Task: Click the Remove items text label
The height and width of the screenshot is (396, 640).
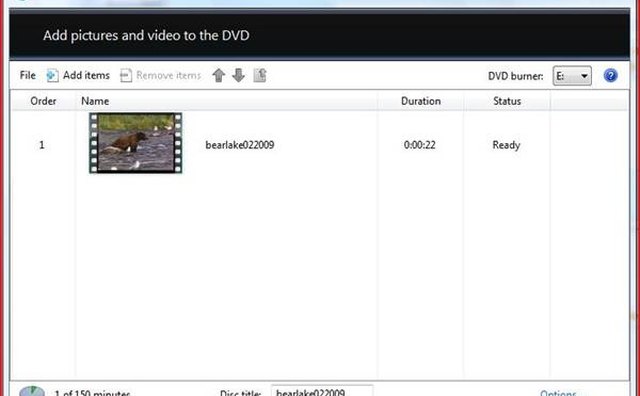Action: 169,76
